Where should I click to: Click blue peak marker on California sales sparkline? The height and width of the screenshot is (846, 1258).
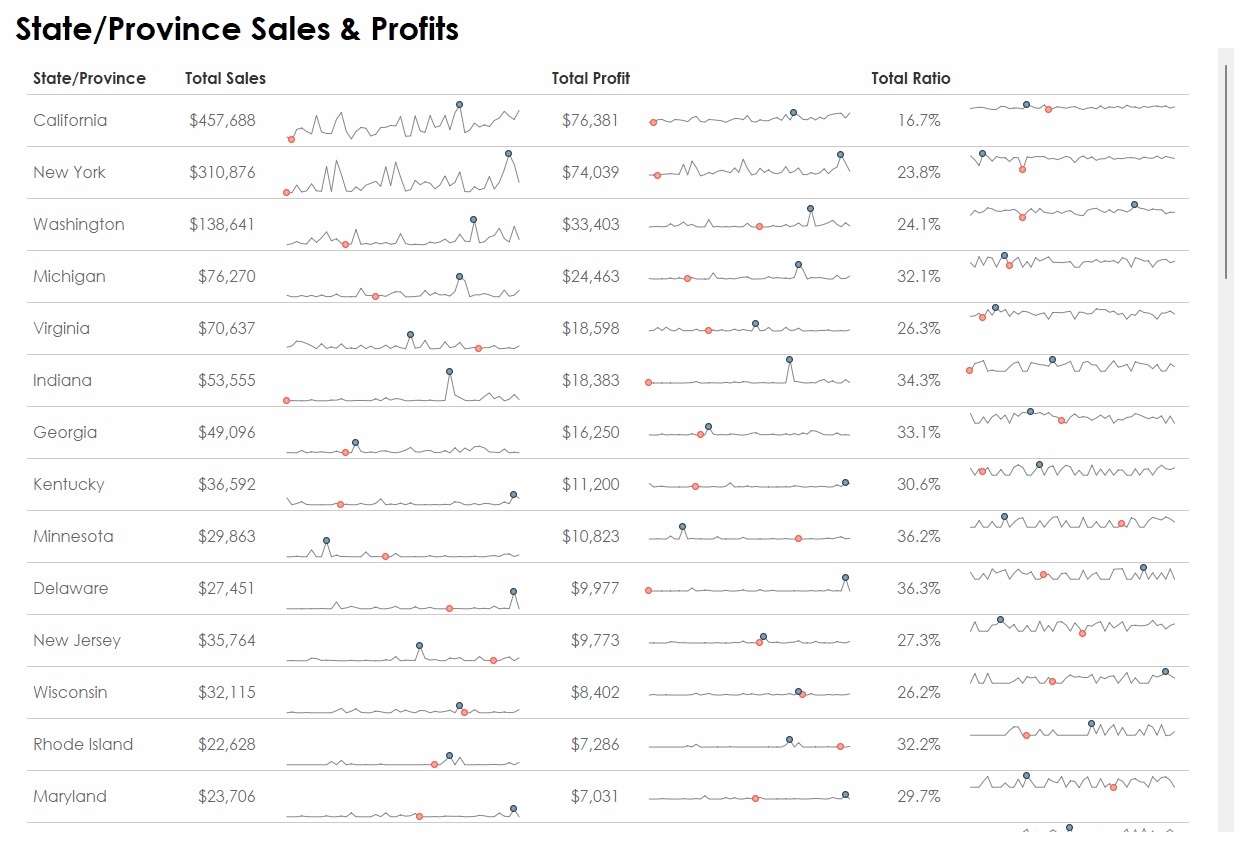[x=459, y=104]
